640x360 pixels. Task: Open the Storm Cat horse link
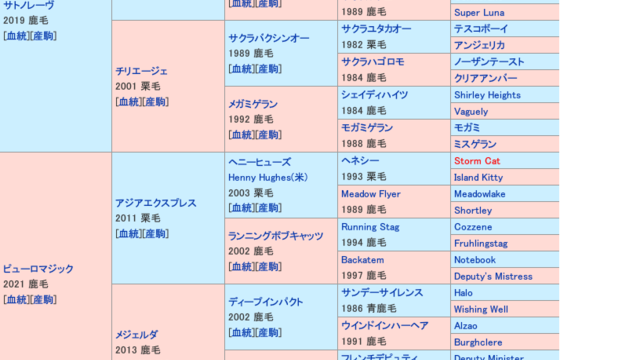[x=477, y=161]
